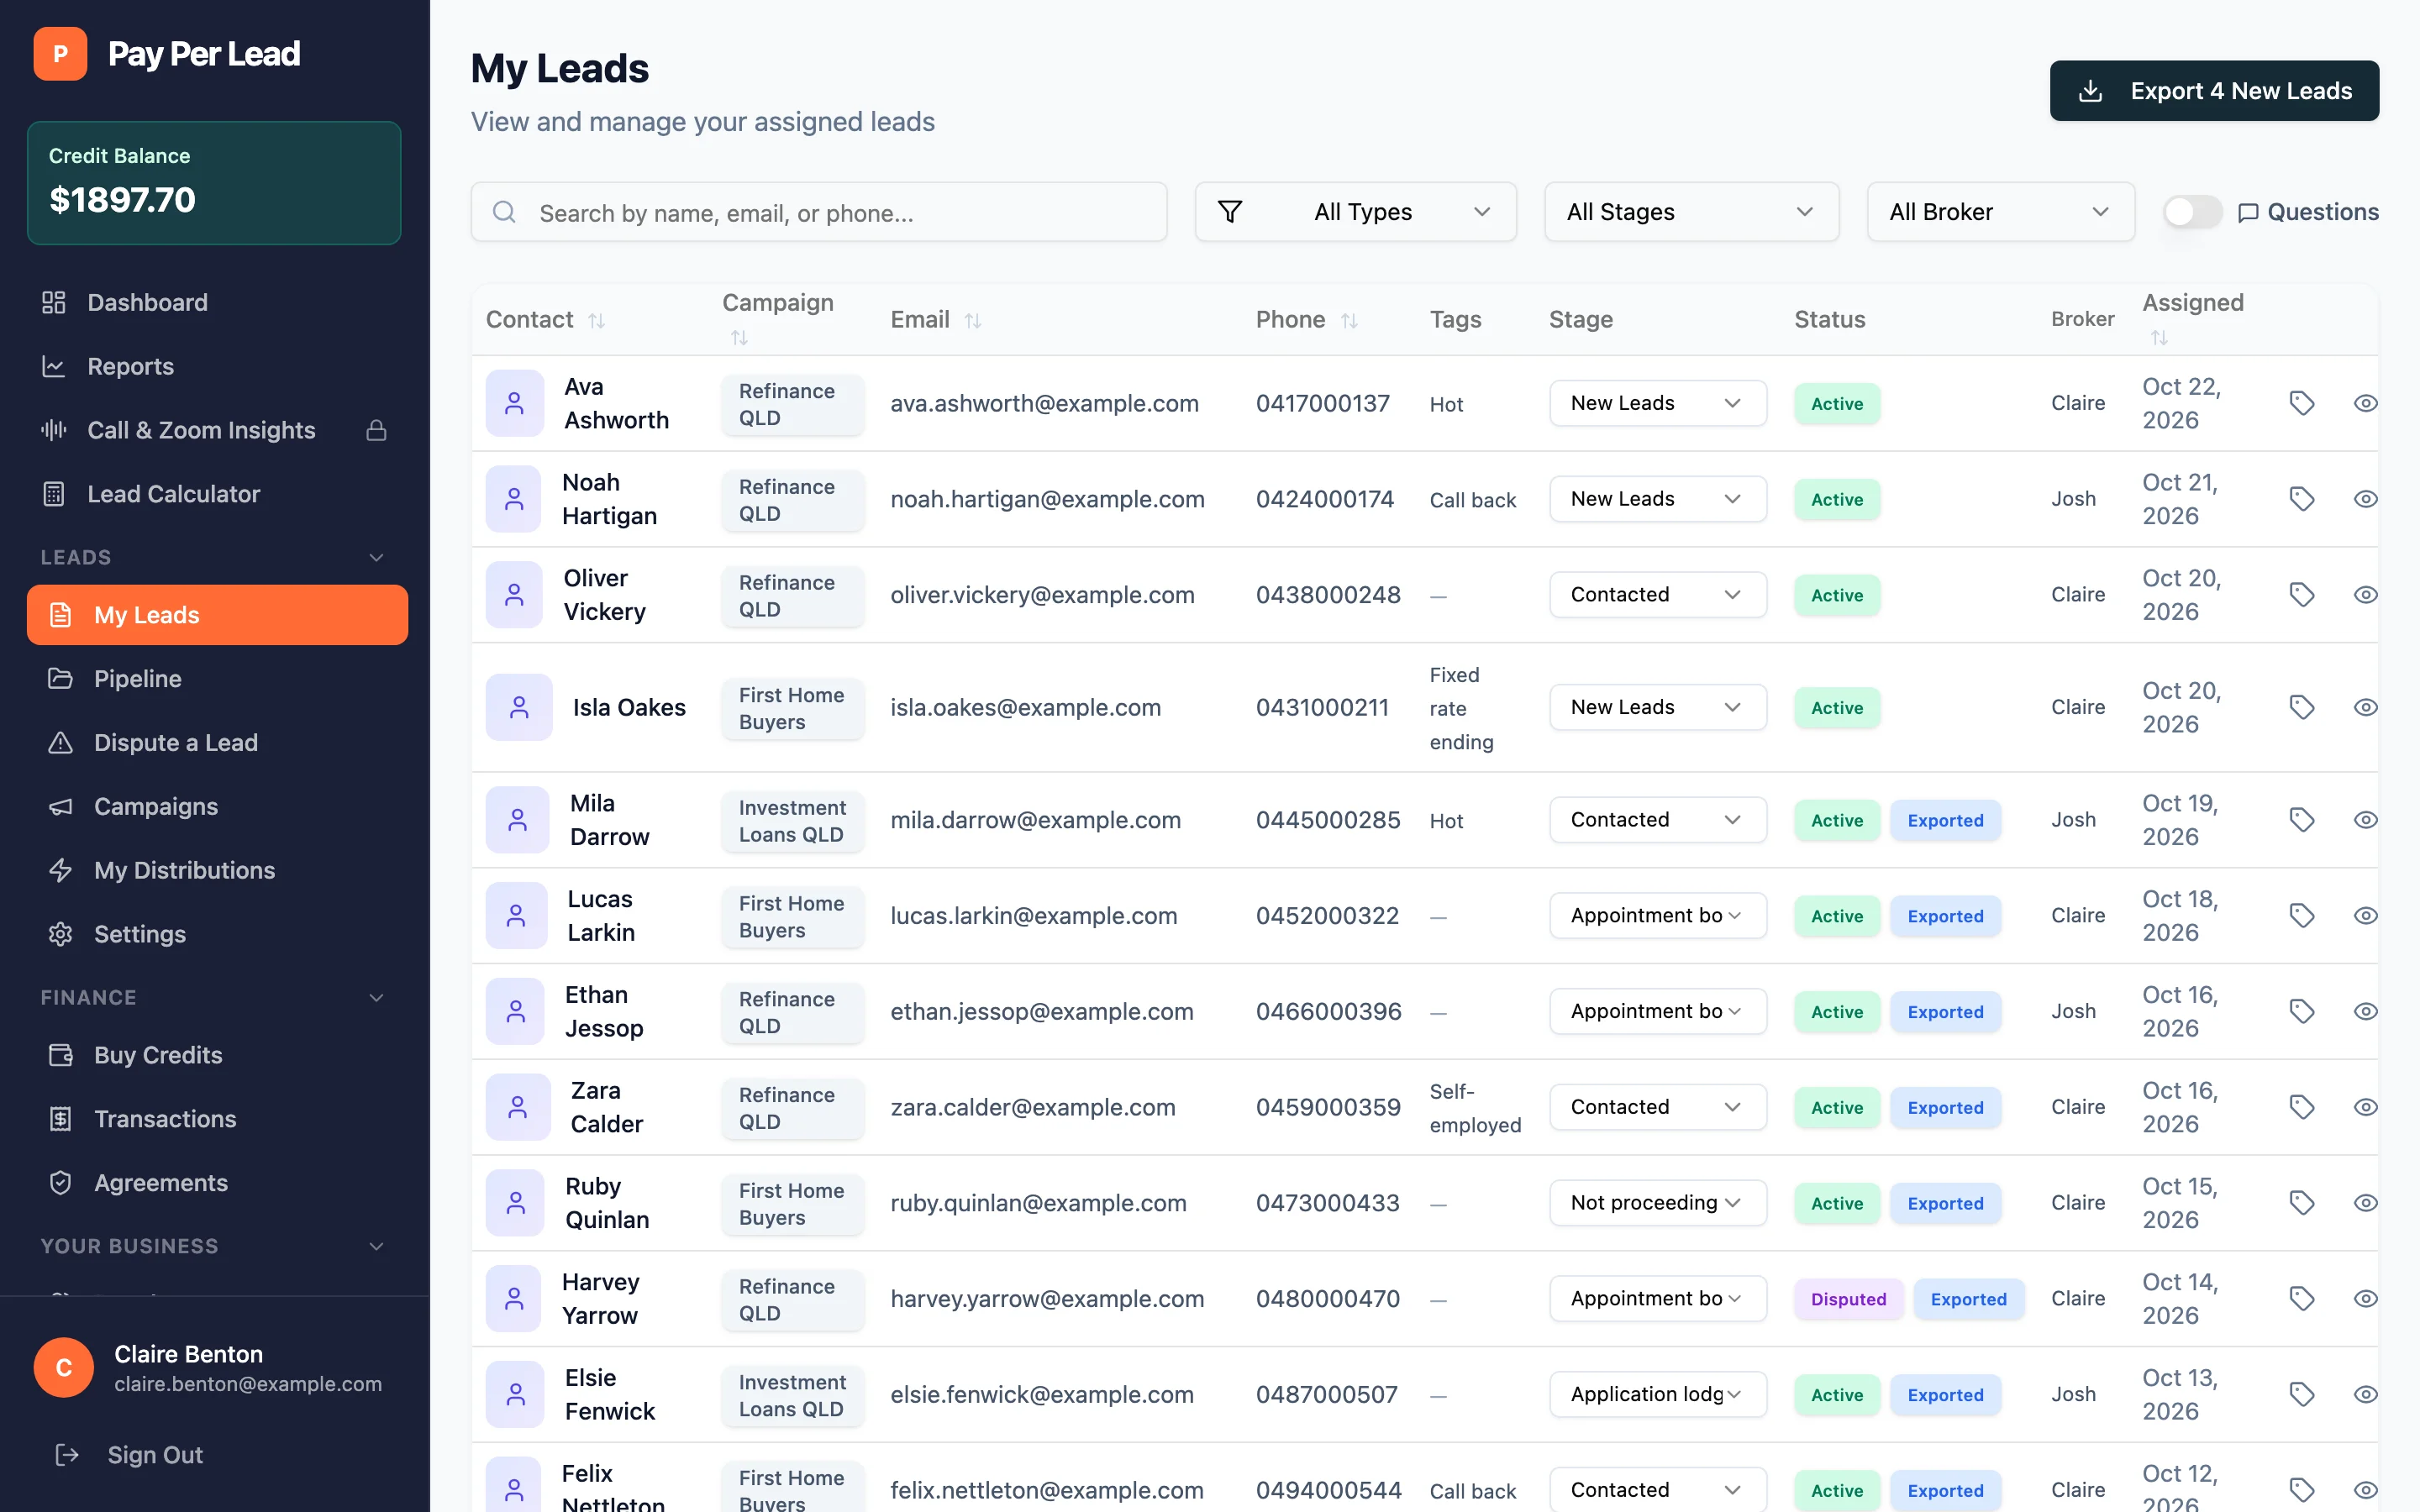The width and height of the screenshot is (2420, 1512).
Task: Click the lock icon beside Call & Zoom Insights
Action: click(x=376, y=430)
